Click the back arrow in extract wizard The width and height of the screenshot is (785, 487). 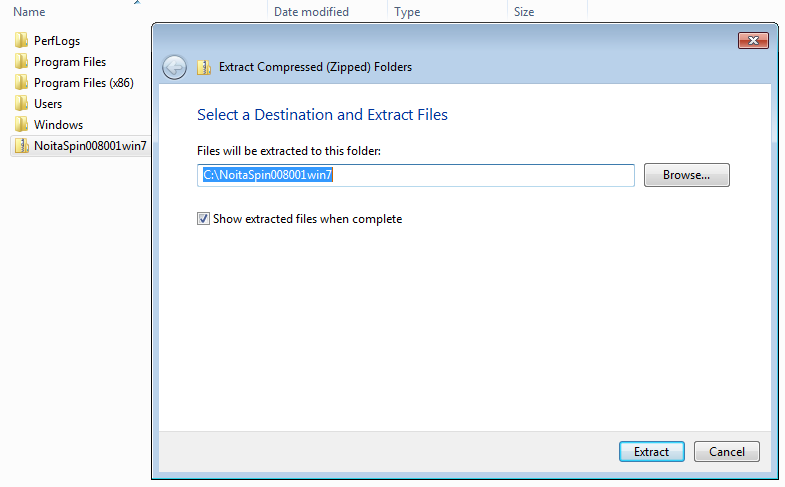coord(174,67)
